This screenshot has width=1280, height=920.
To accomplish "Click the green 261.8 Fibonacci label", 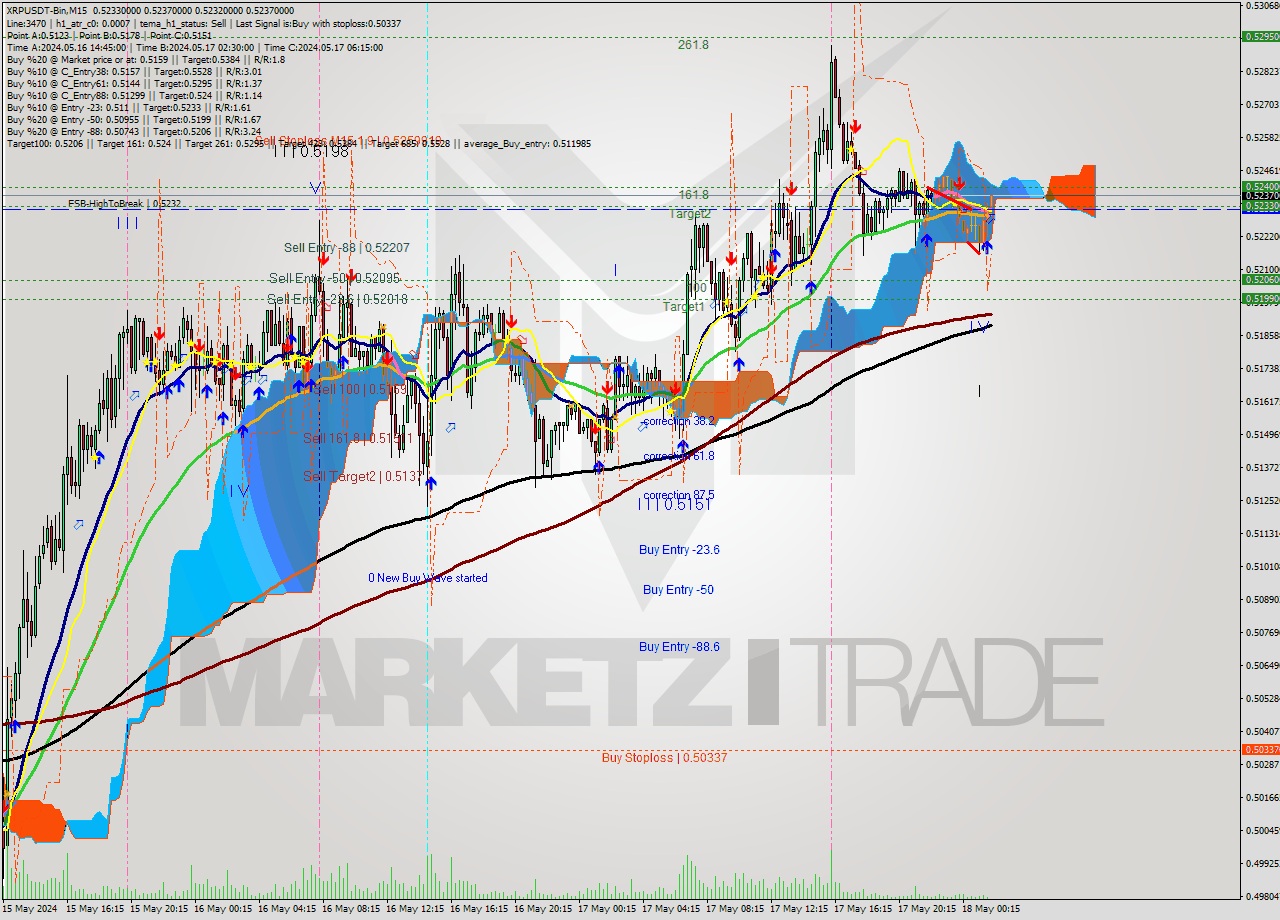I will [x=693, y=45].
